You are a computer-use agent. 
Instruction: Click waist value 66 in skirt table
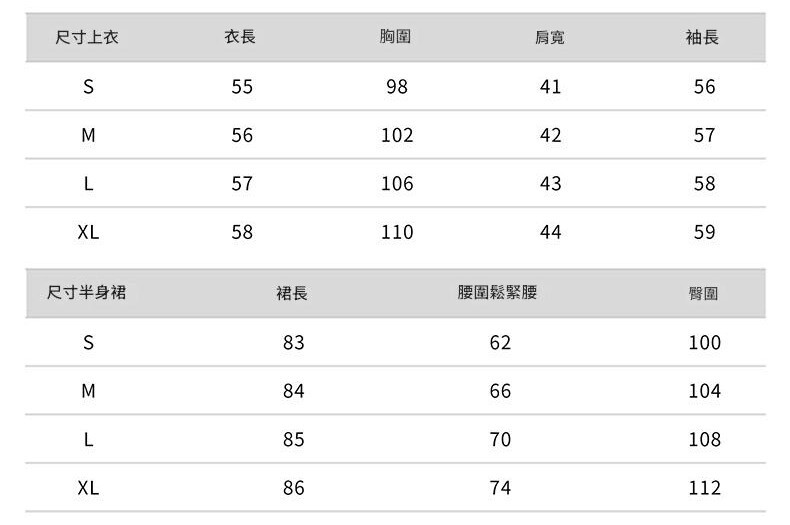tap(500, 391)
